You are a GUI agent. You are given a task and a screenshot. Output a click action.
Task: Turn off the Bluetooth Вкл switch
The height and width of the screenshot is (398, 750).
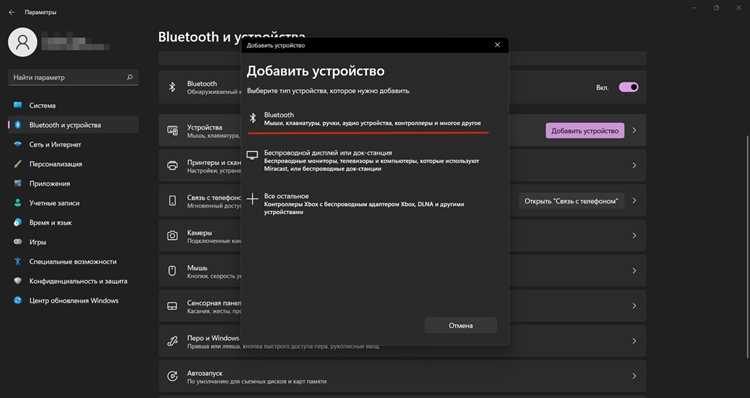pyautogui.click(x=629, y=88)
